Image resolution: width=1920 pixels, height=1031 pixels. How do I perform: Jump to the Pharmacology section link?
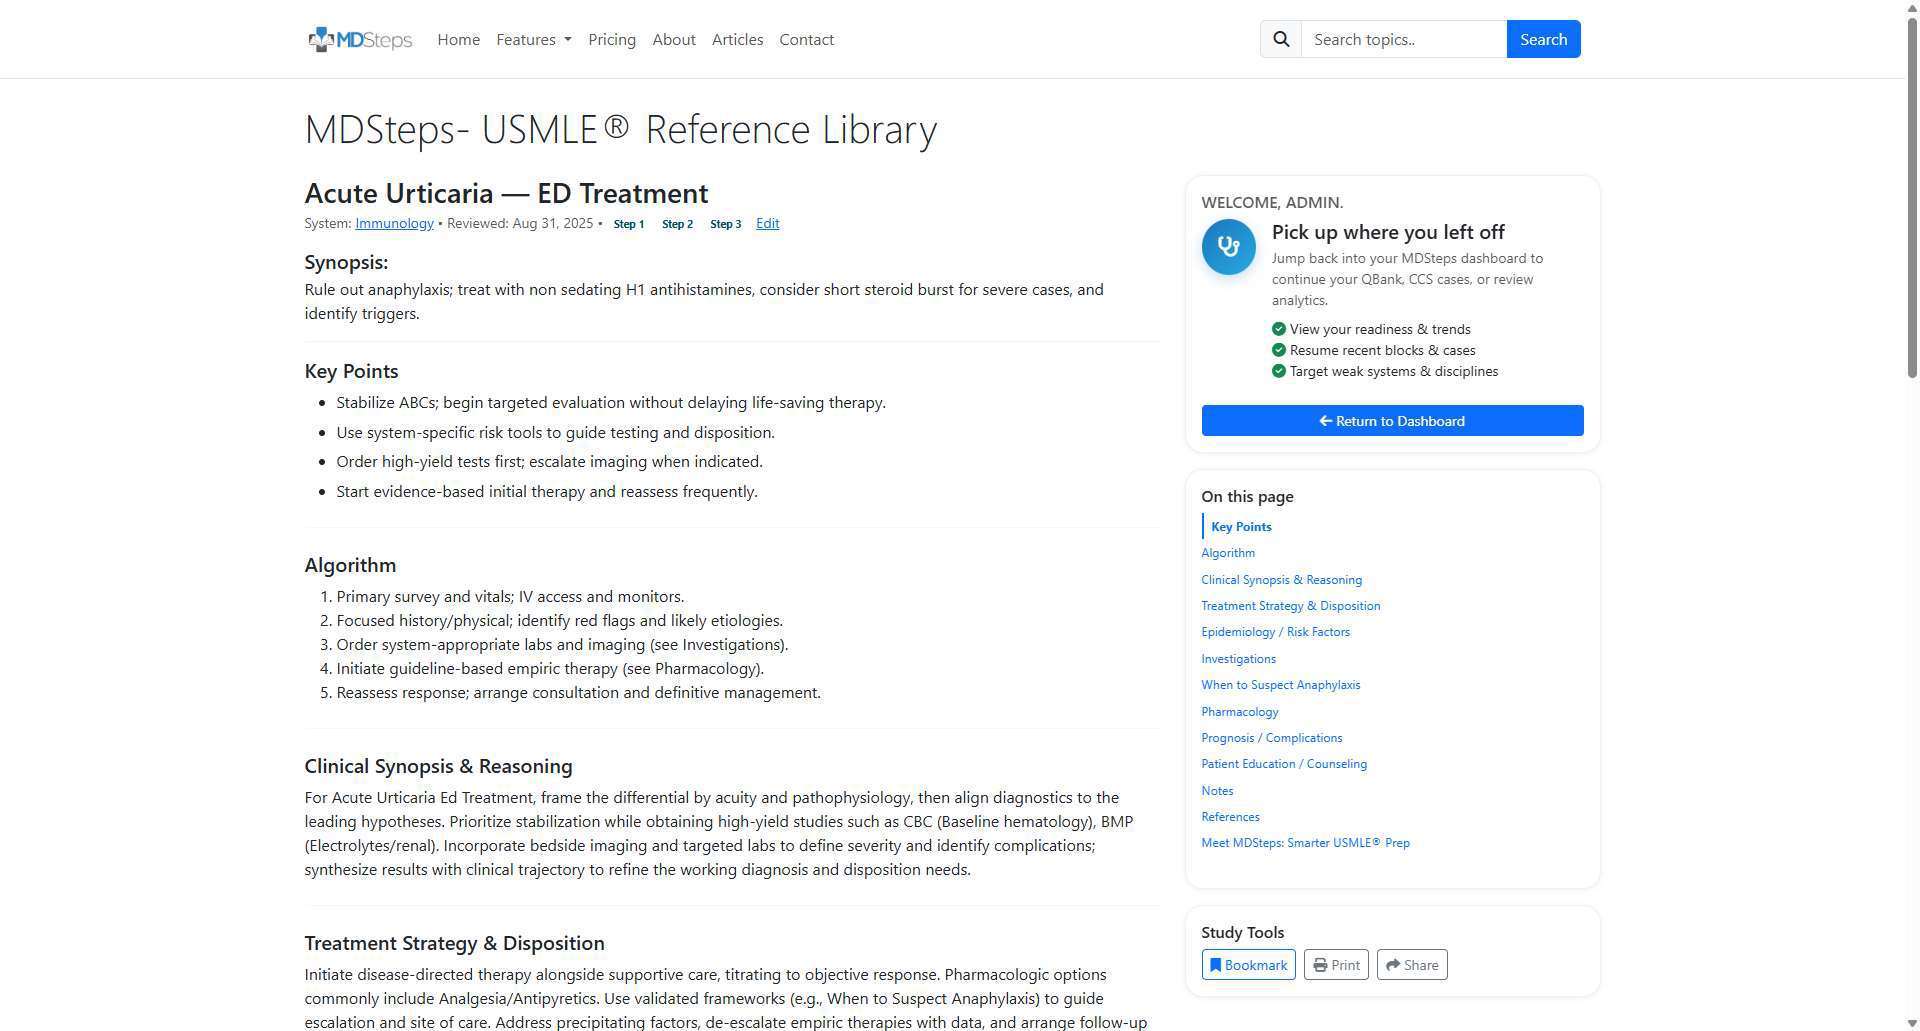1239,711
